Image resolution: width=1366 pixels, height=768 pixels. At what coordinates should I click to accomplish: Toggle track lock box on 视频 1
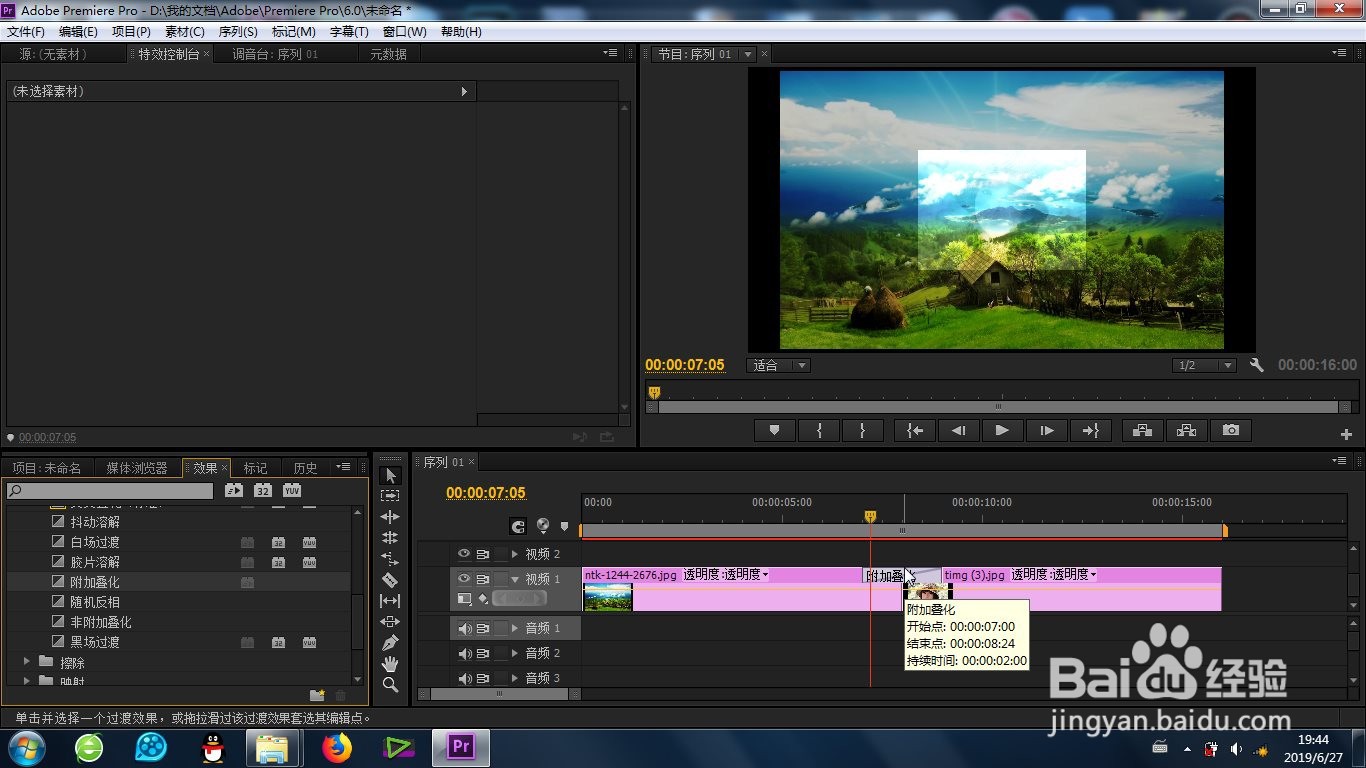coord(501,578)
